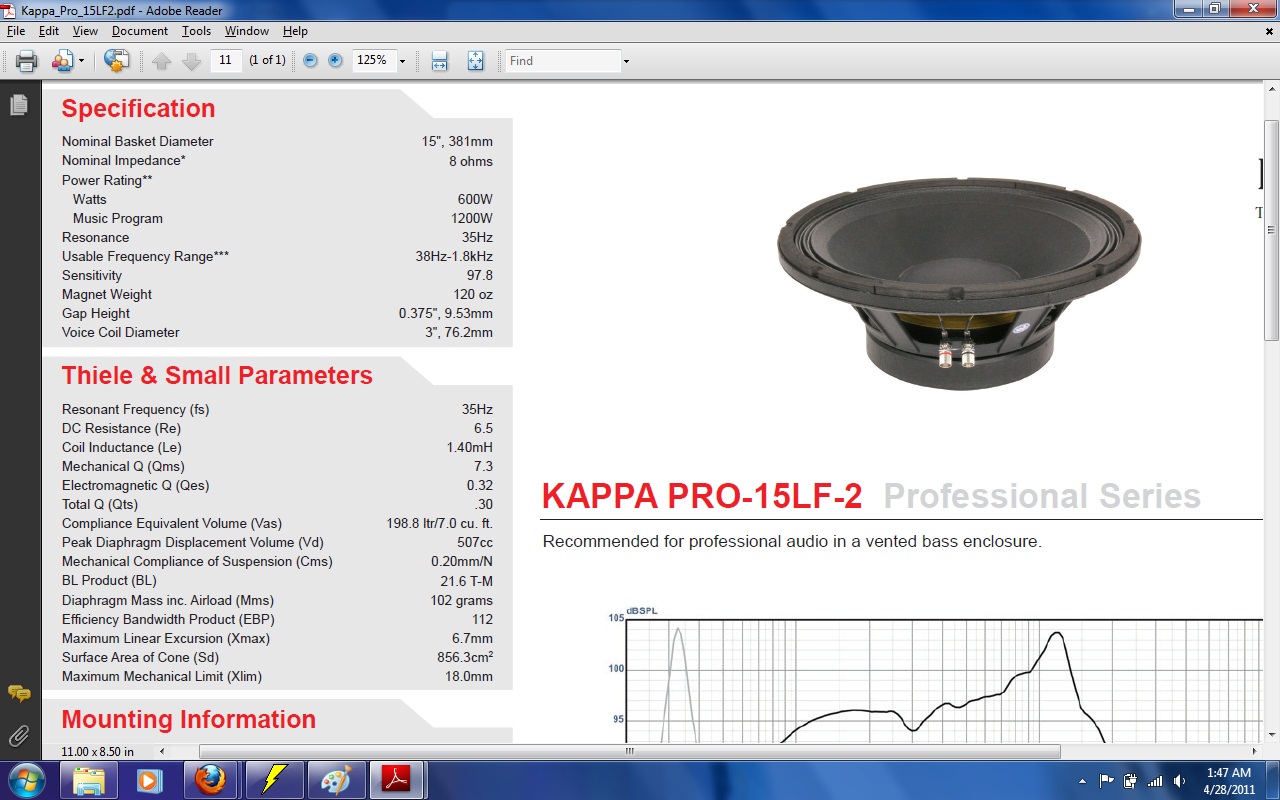Click the vertical scrollbar up arrow
This screenshot has width=1280, height=800.
pos(1271,89)
